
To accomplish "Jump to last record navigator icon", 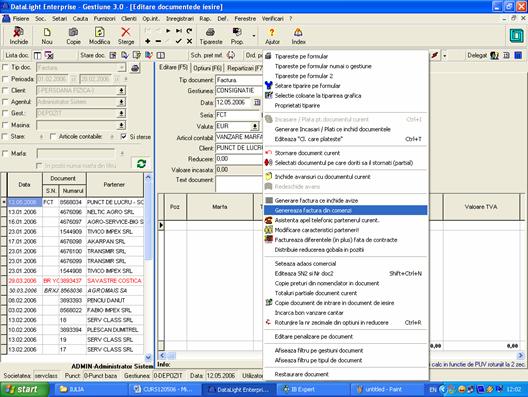I will click(179, 31).
